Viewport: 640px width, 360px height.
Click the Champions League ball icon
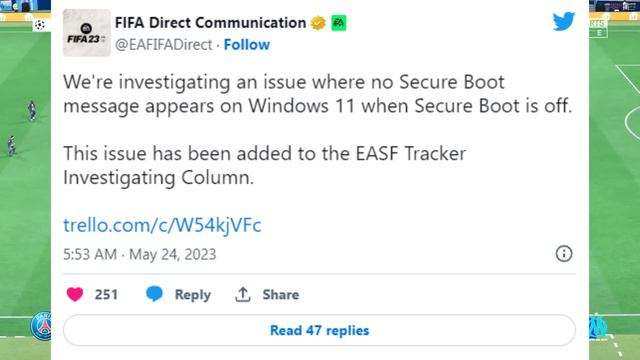(x=40, y=26)
